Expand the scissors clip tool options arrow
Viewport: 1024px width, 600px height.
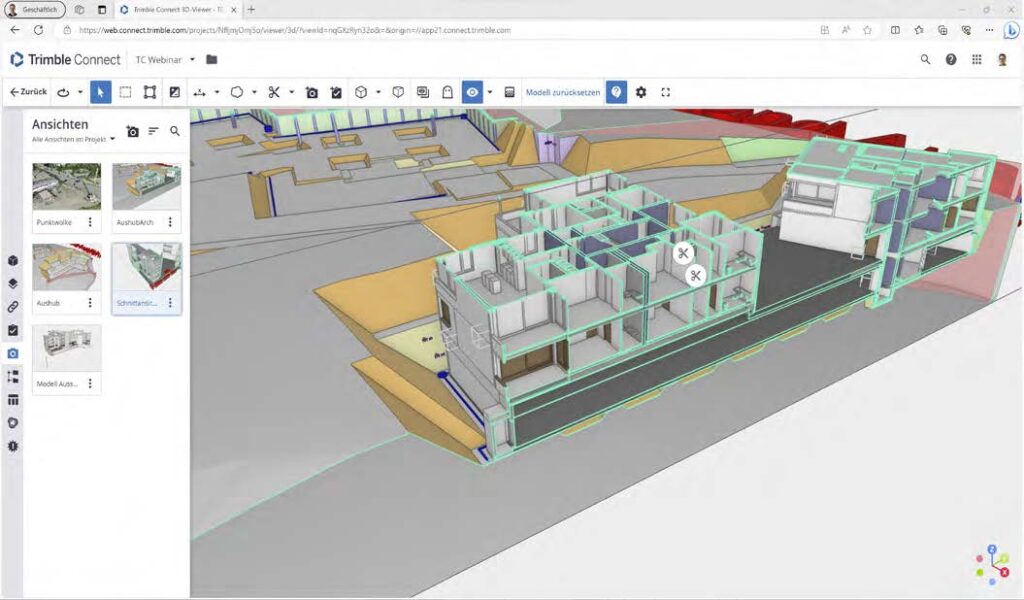[291, 92]
